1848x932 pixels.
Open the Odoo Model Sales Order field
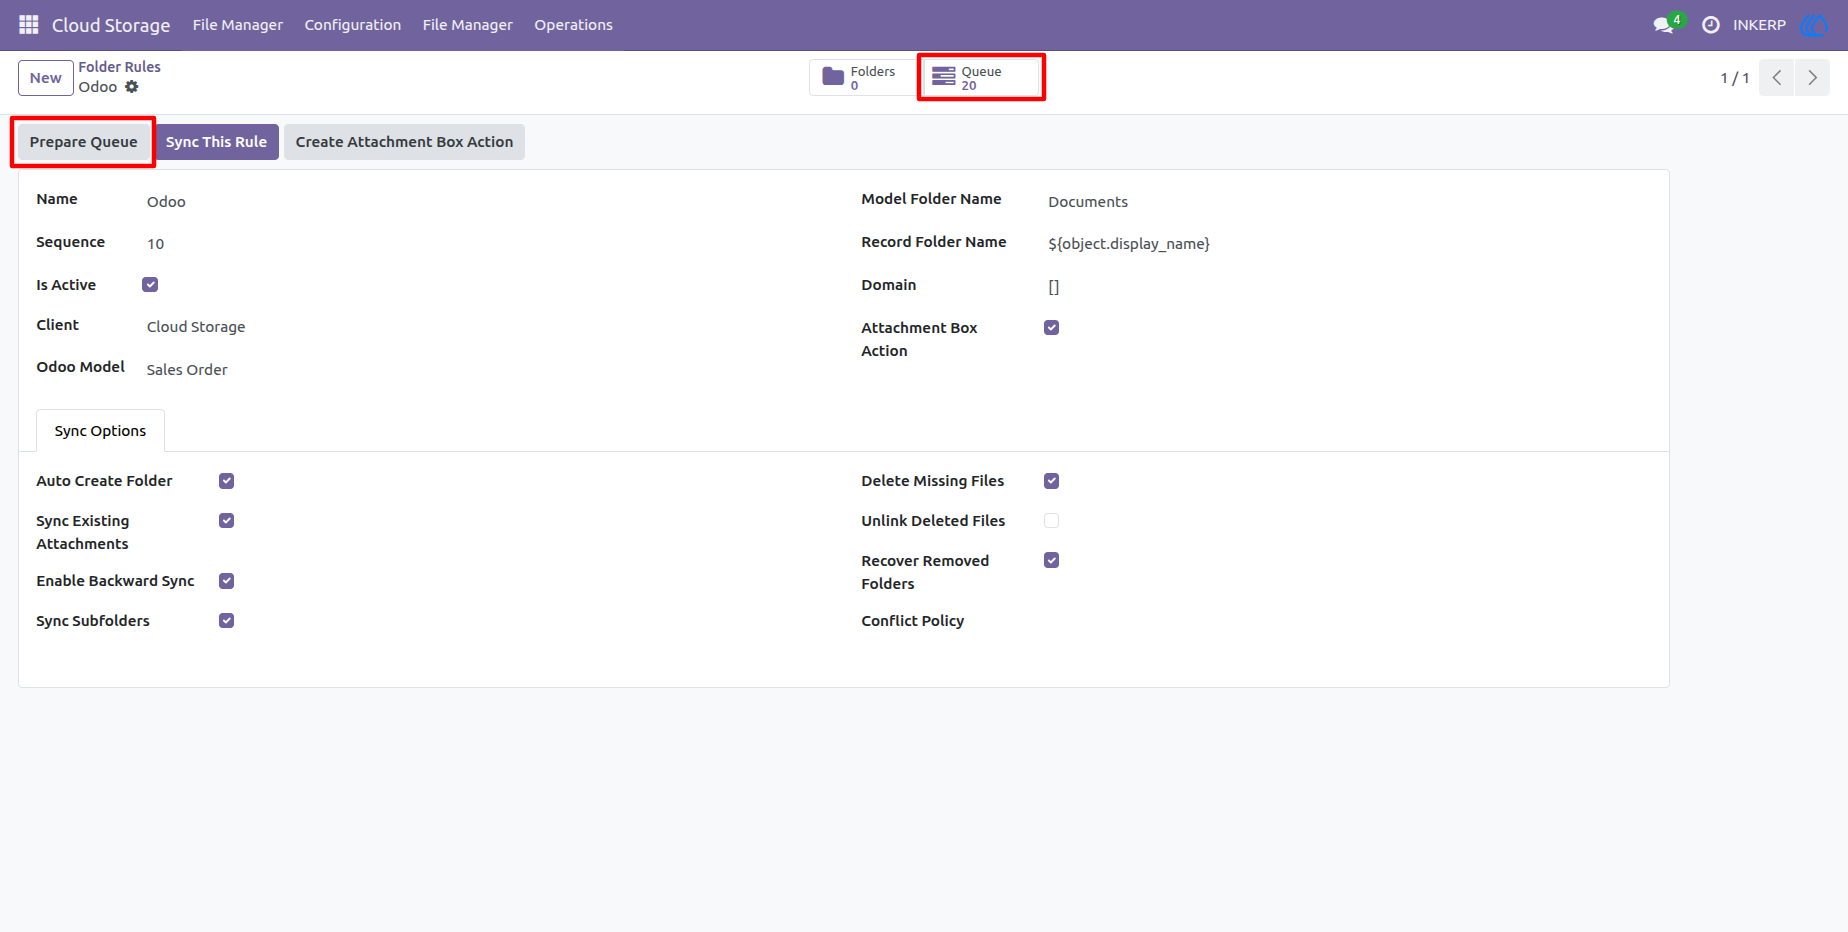point(187,370)
